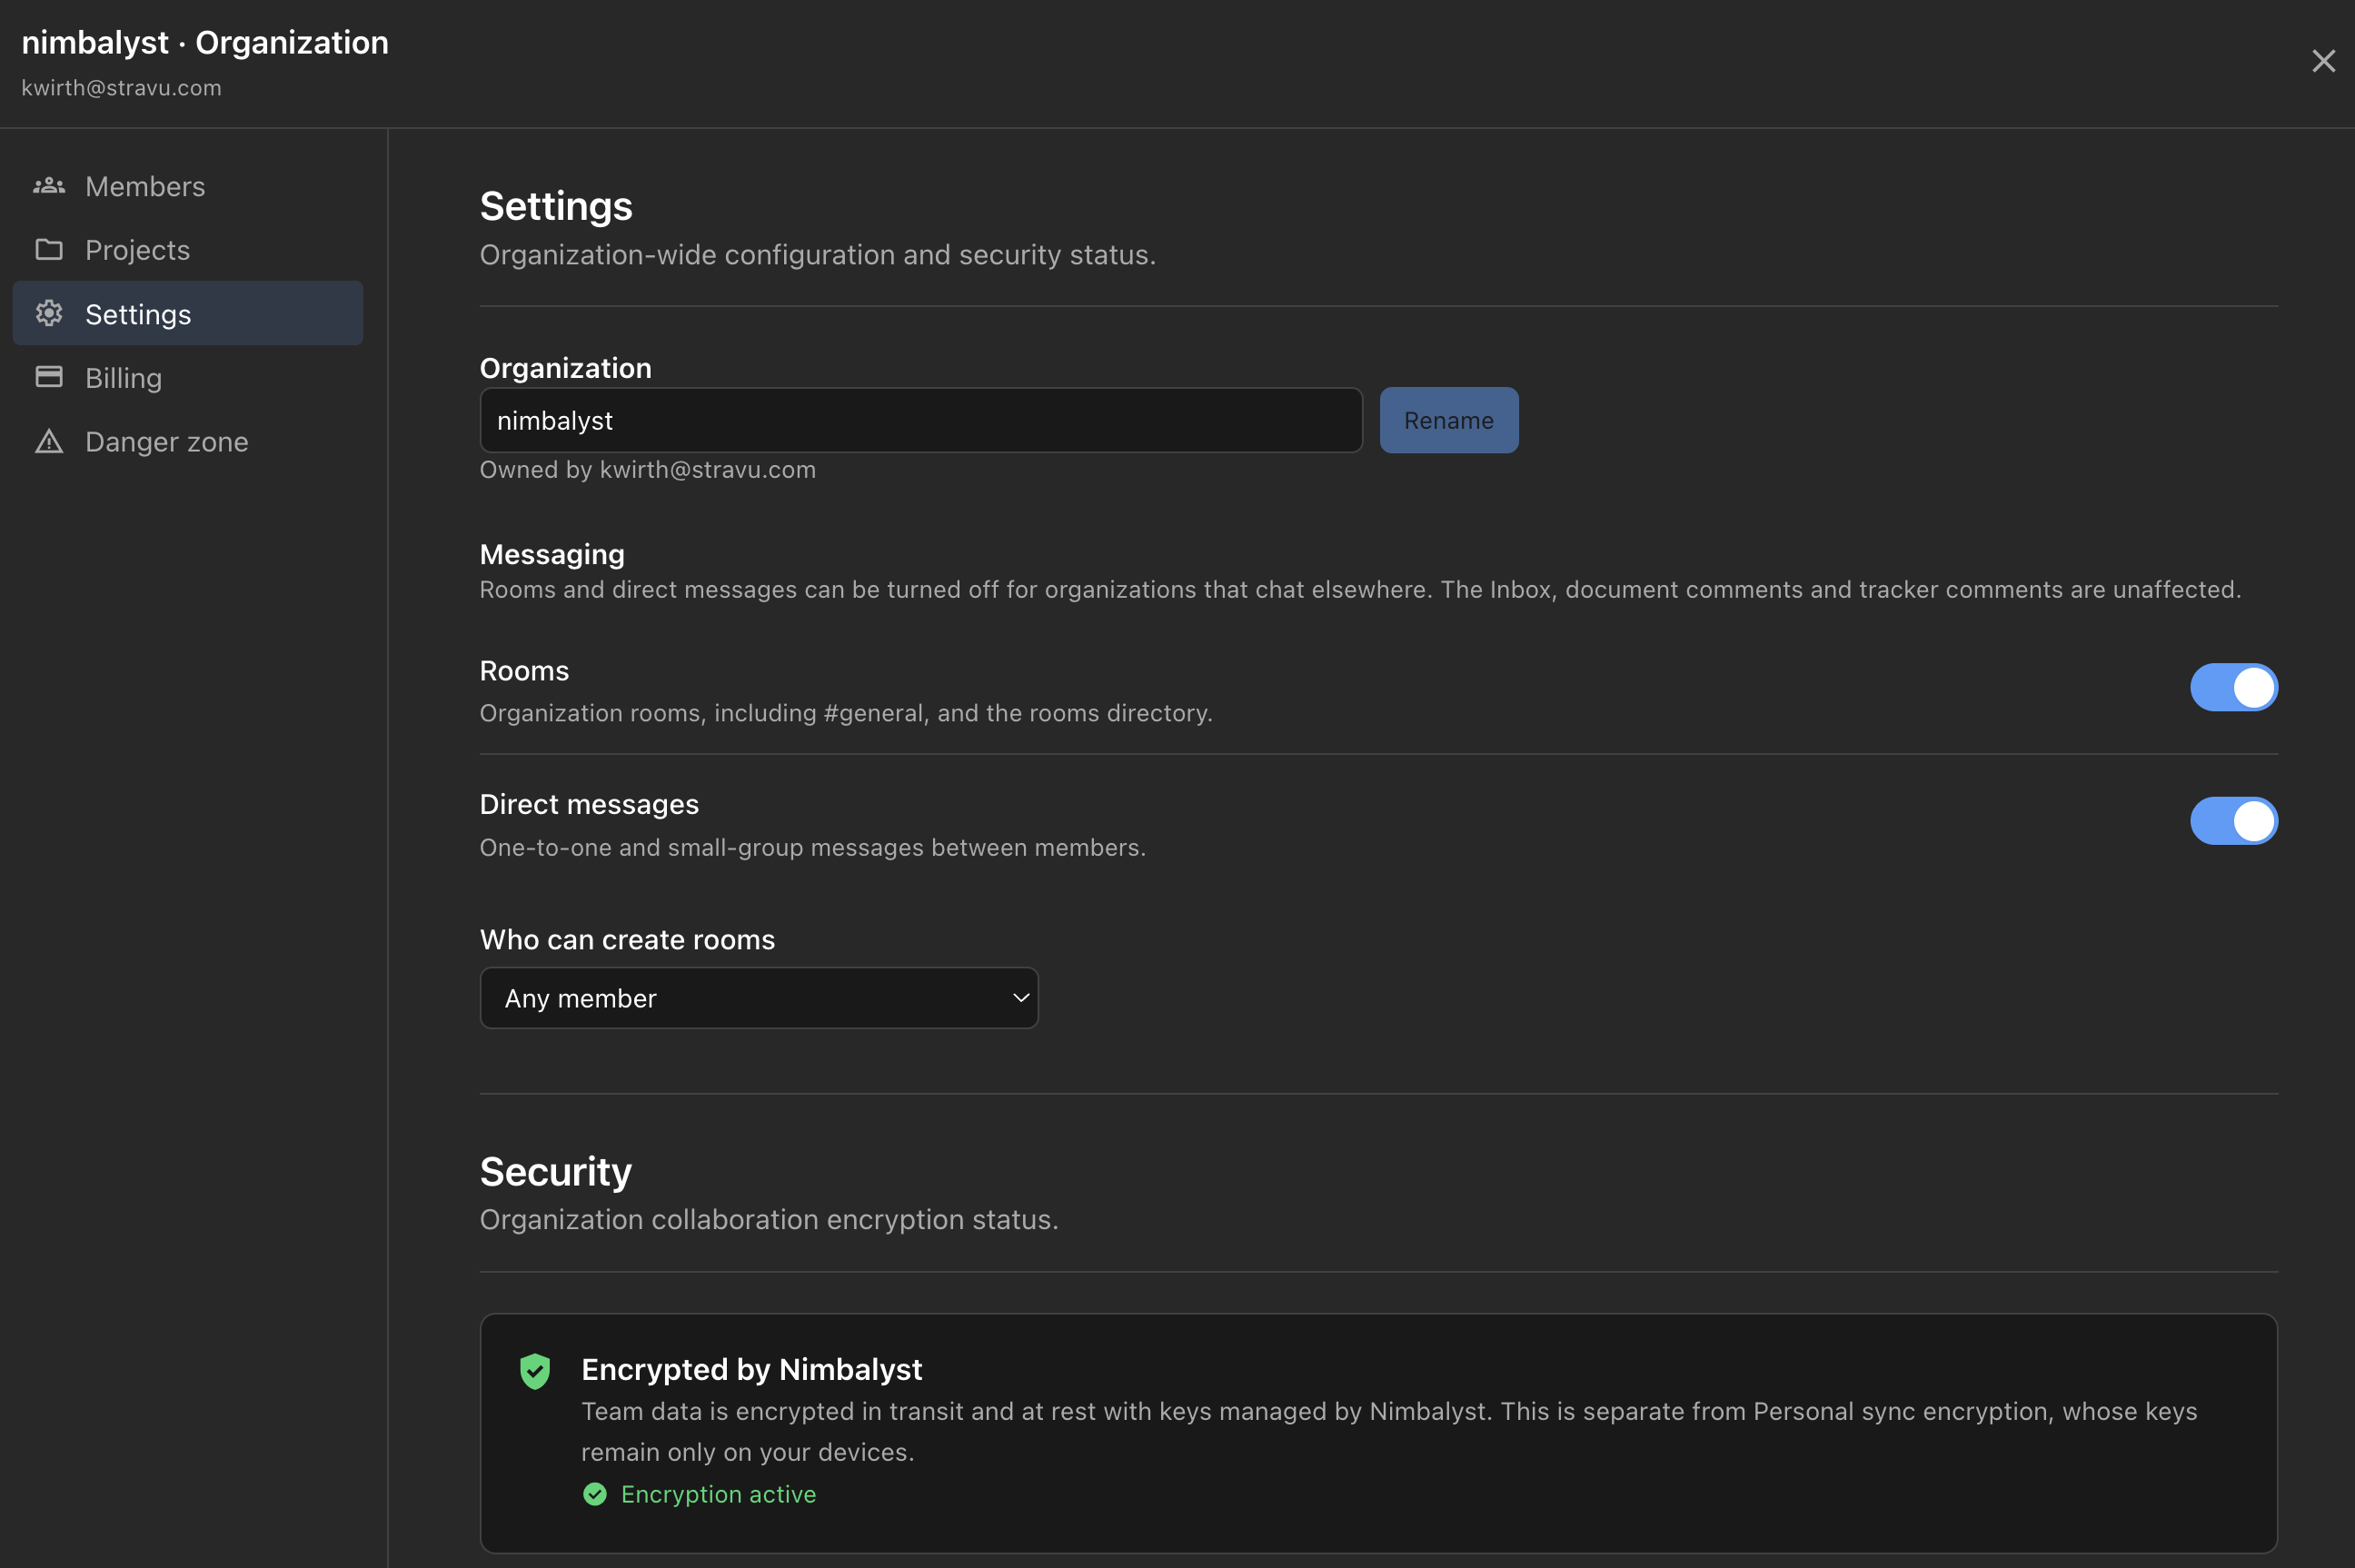Click the Billing credit card icon

49,377
